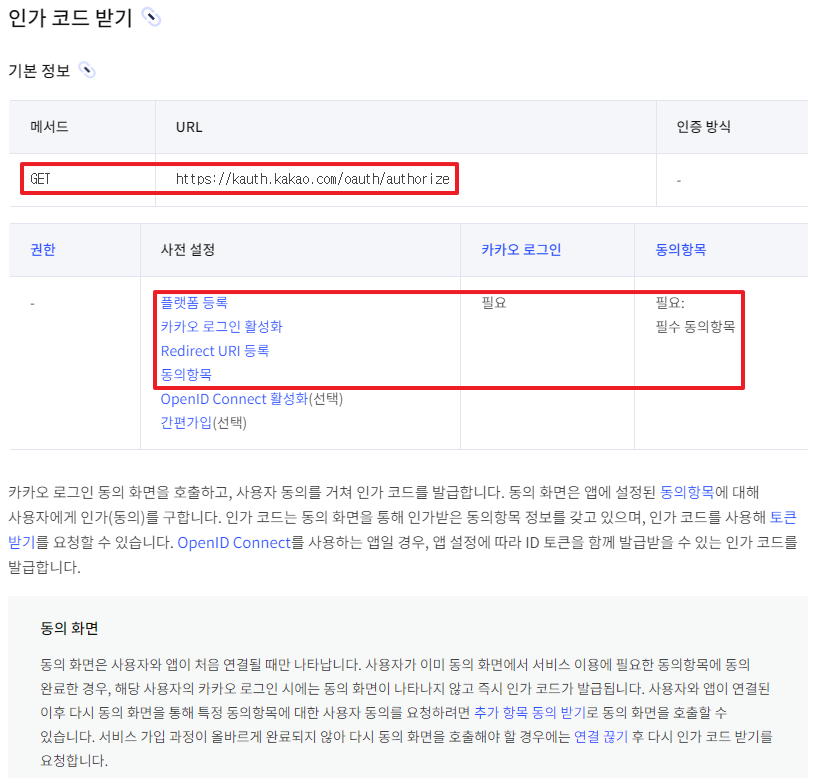Click the 필수 동의항목 text in the table
816x778 pixels.
pos(695,326)
